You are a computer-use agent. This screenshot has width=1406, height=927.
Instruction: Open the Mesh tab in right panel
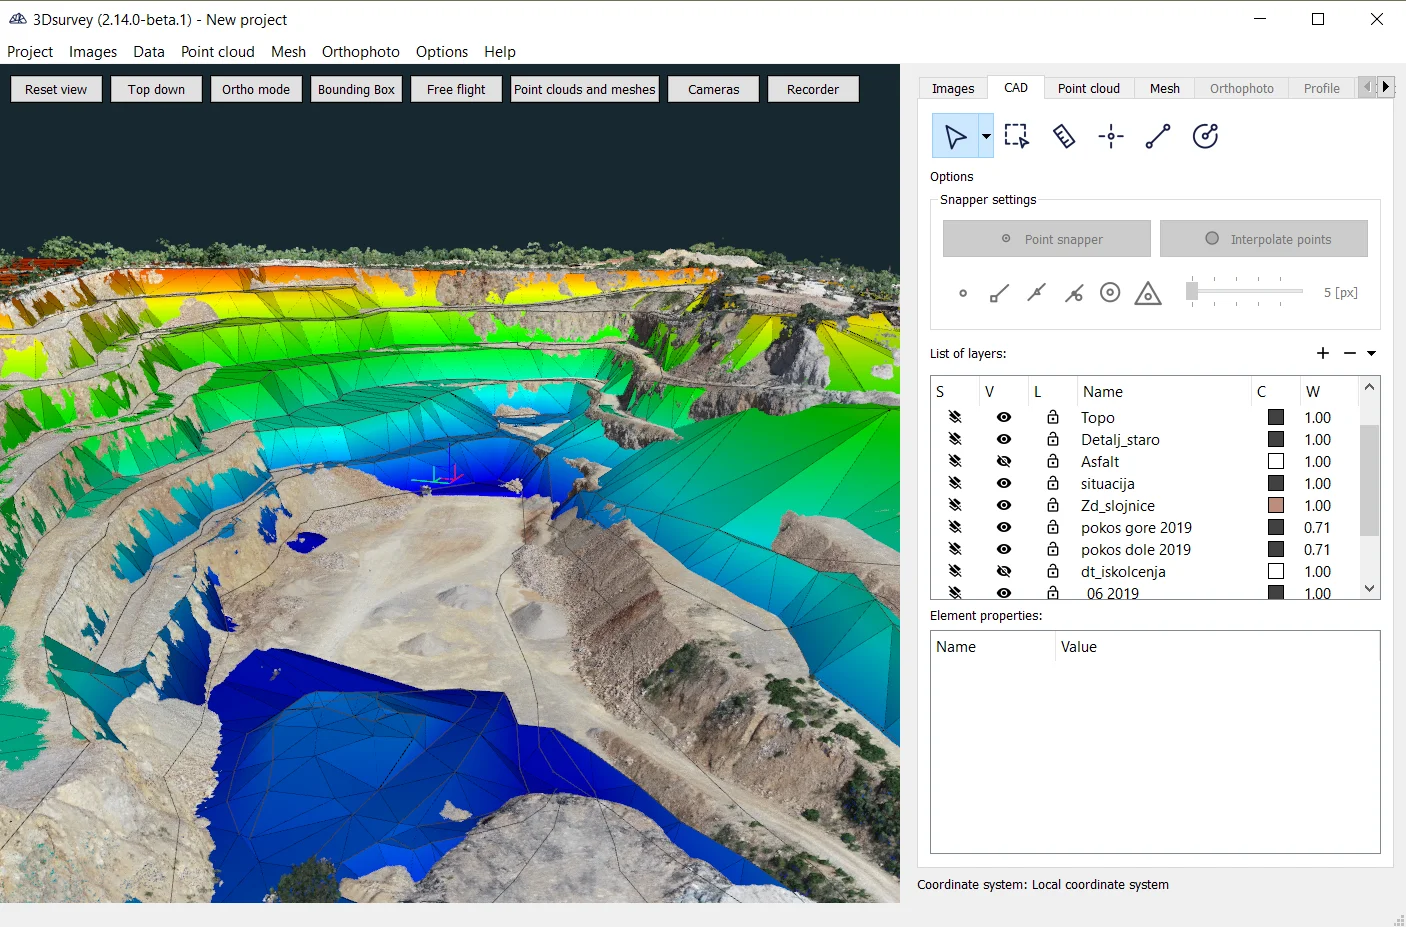[1165, 88]
